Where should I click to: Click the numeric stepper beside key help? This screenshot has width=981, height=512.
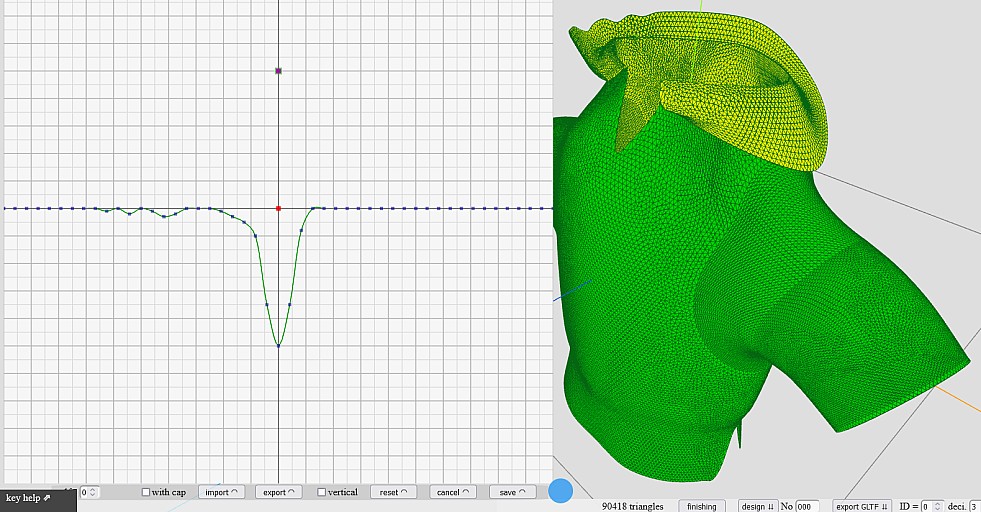click(90, 492)
